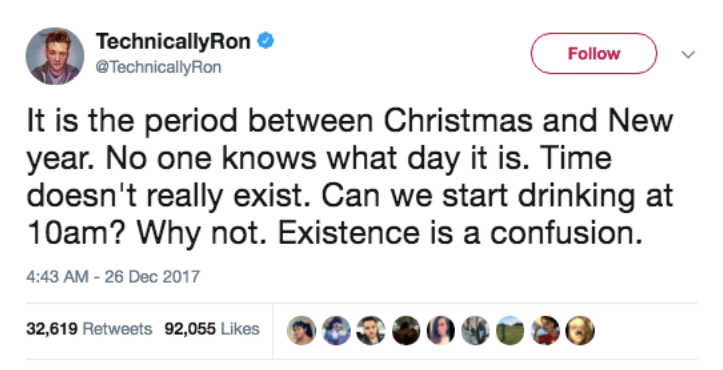Image resolution: width=723 pixels, height=370 pixels.
Task: Select the bearded man selfie liker avatar
Action: click(x=371, y=330)
